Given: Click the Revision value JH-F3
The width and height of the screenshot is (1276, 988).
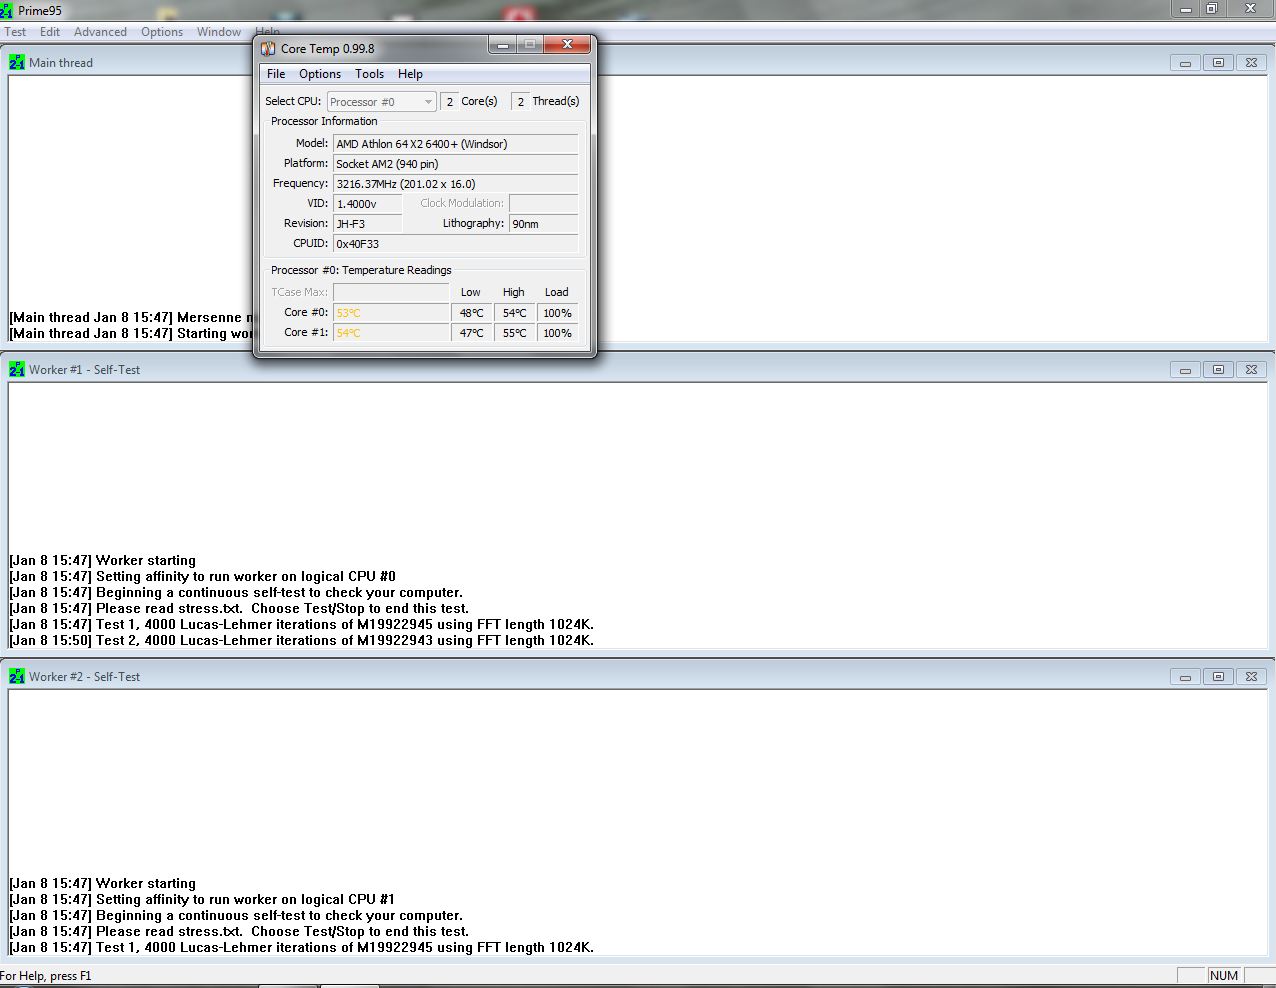Looking at the screenshot, I should point(367,224).
